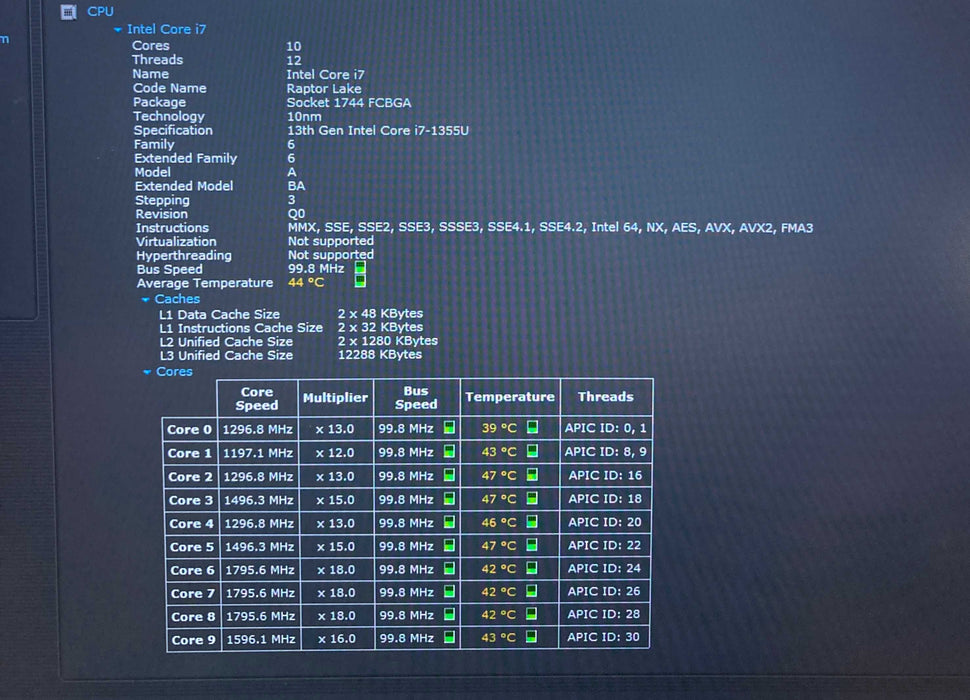Collapse the Intel Core i7 tree node
The height and width of the screenshot is (700, 970).
pos(118,29)
